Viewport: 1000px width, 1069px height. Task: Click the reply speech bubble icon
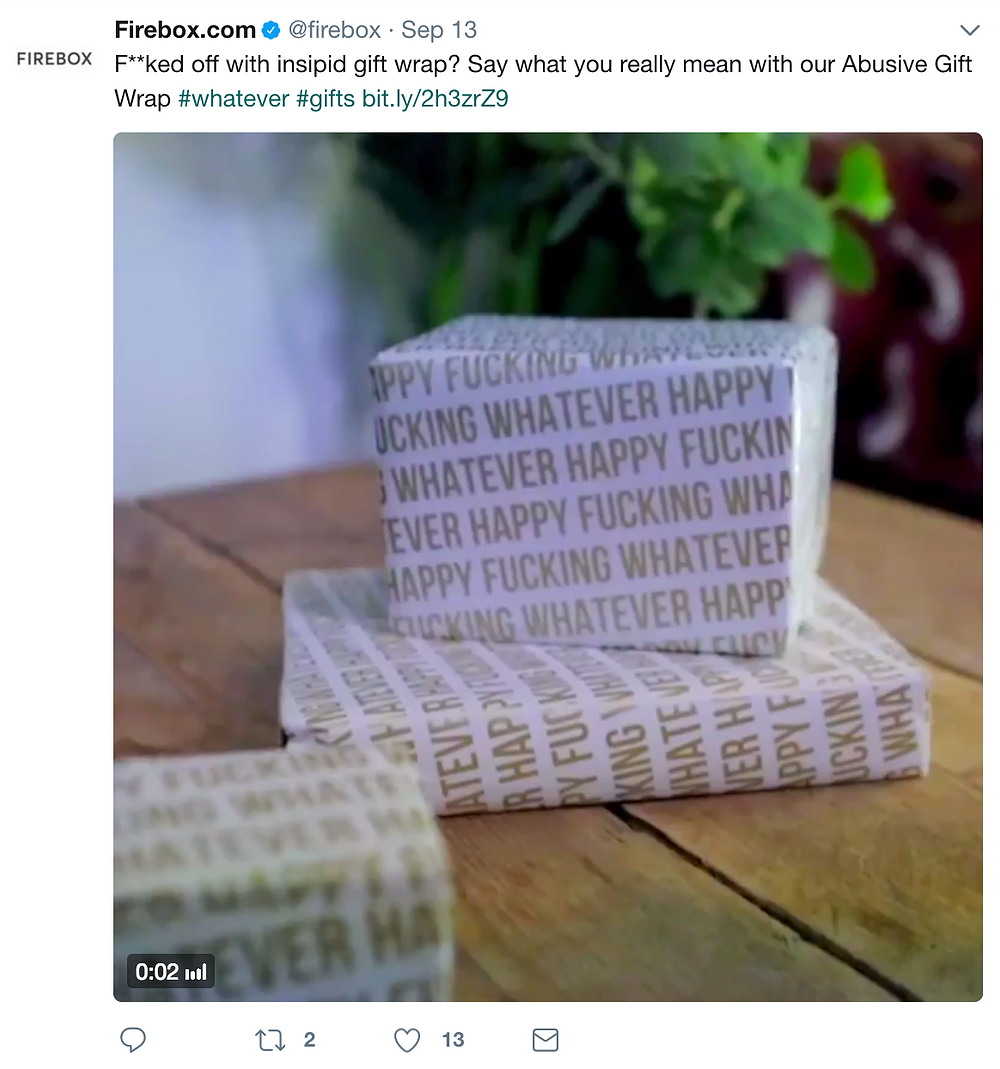tap(133, 1040)
